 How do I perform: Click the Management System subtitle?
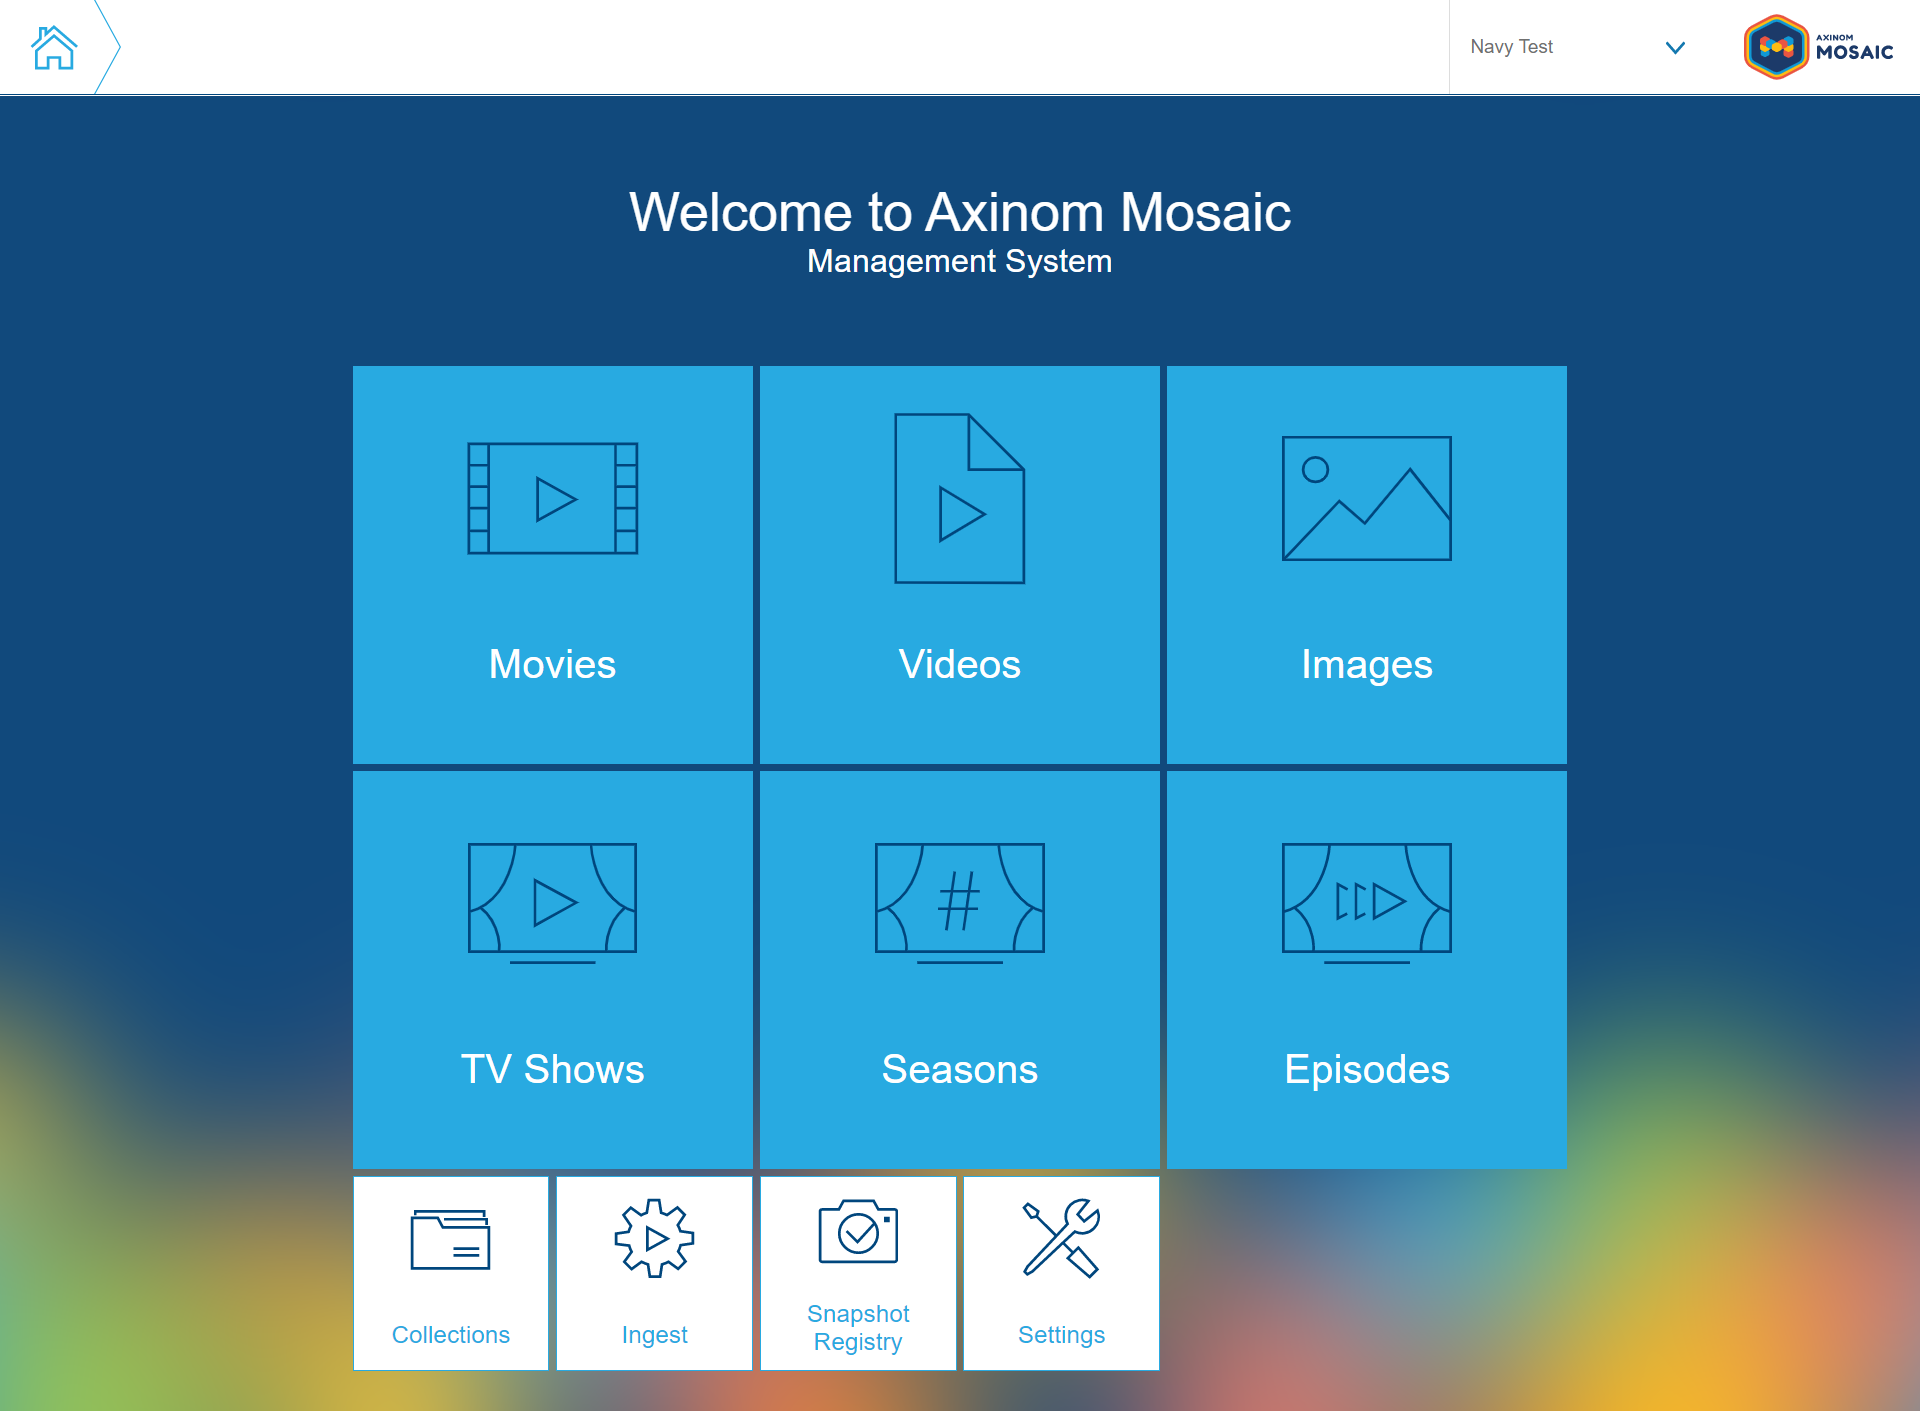click(959, 261)
